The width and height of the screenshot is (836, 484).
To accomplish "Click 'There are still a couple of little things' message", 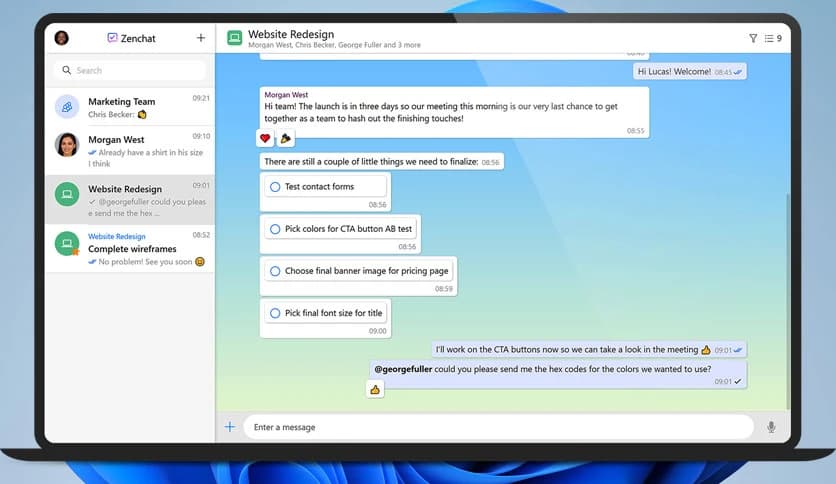I will coord(382,162).
